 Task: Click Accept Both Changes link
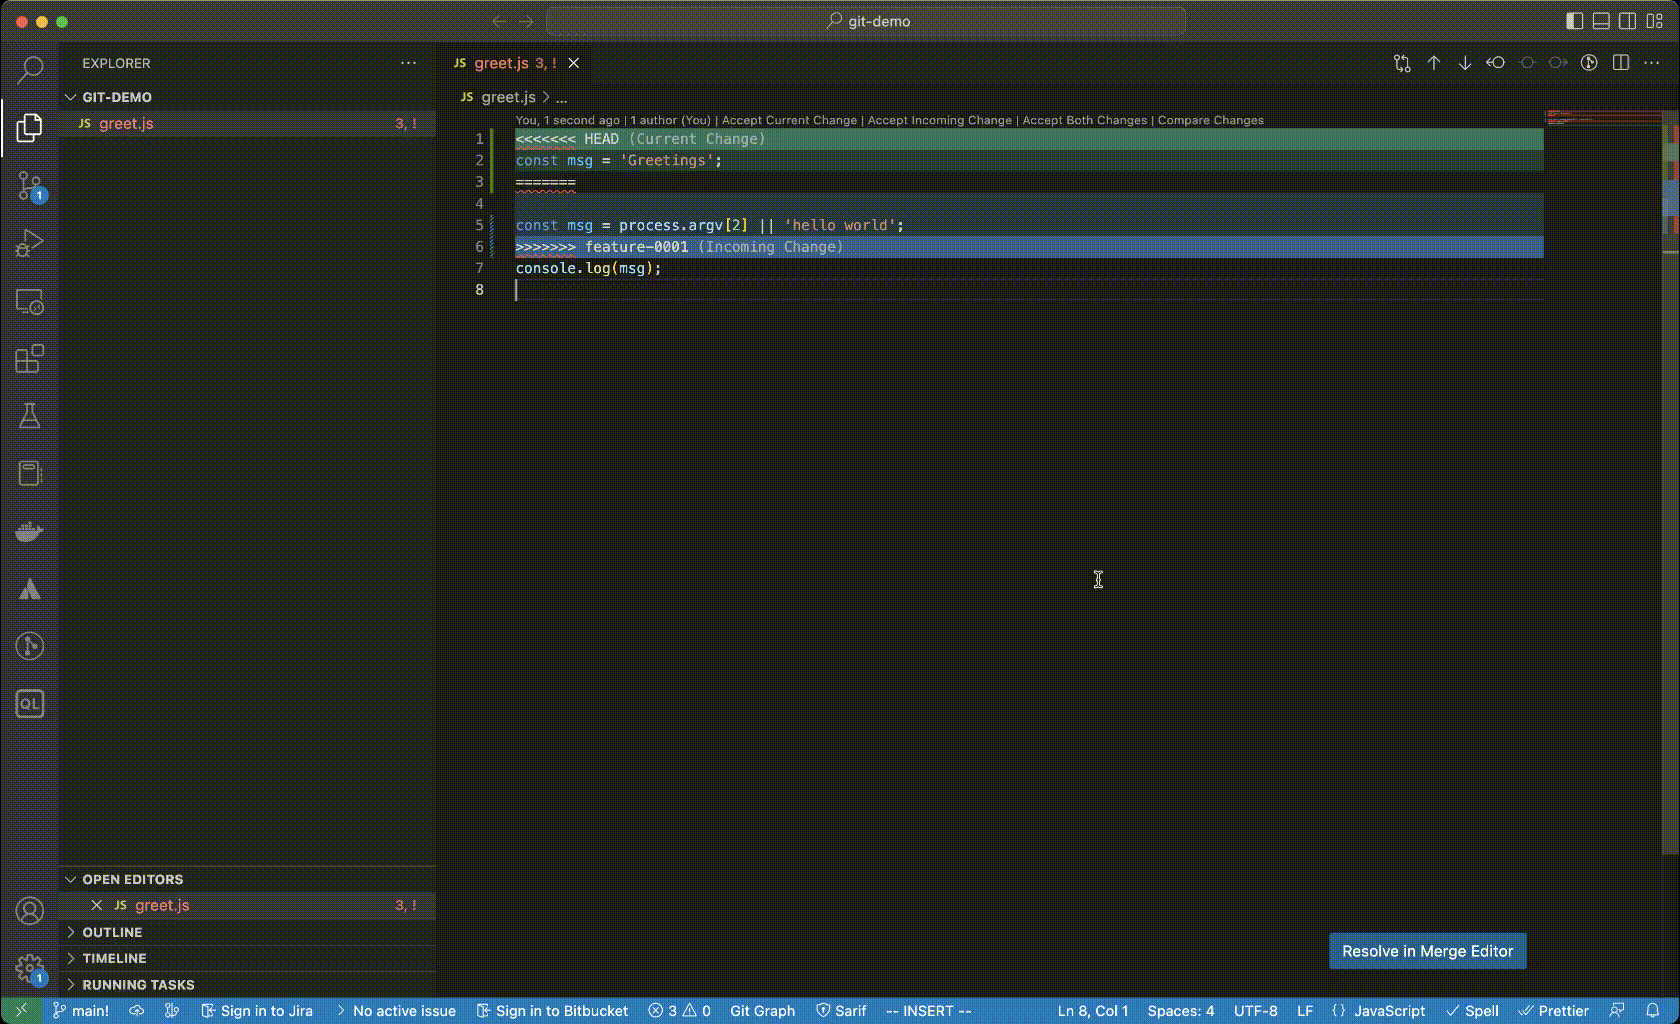pyautogui.click(x=1084, y=120)
